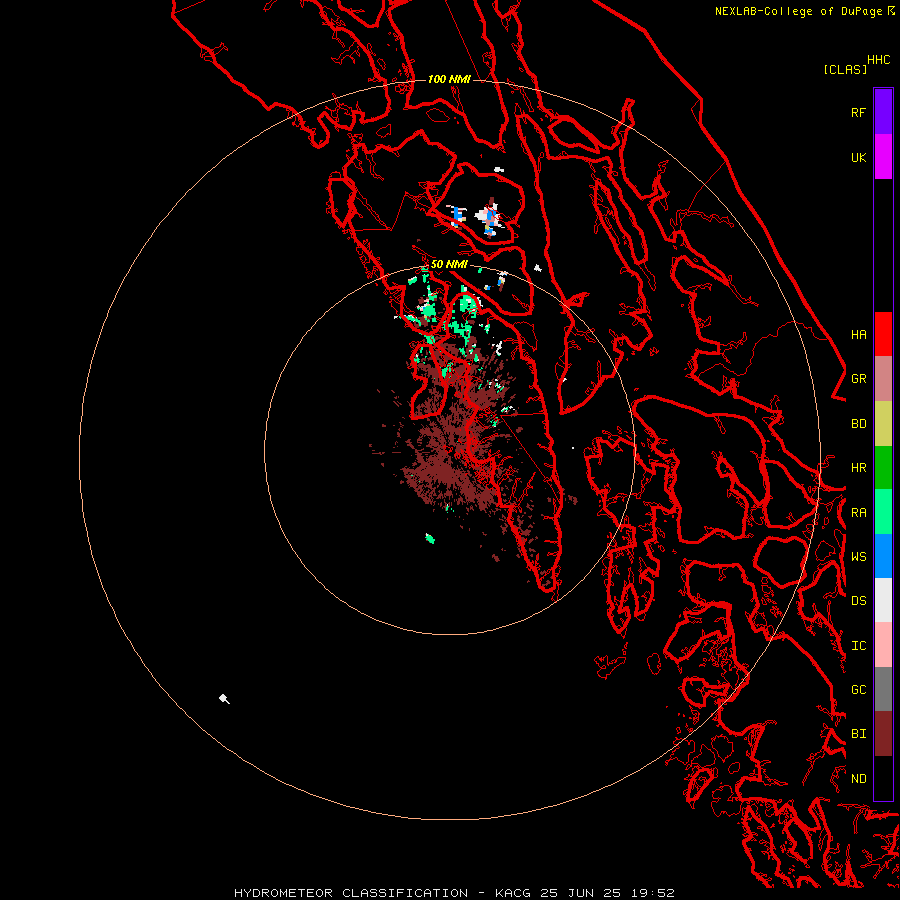Viewport: 900px width, 900px height.
Task: Click the HA red legend swatch
Action: click(x=883, y=334)
